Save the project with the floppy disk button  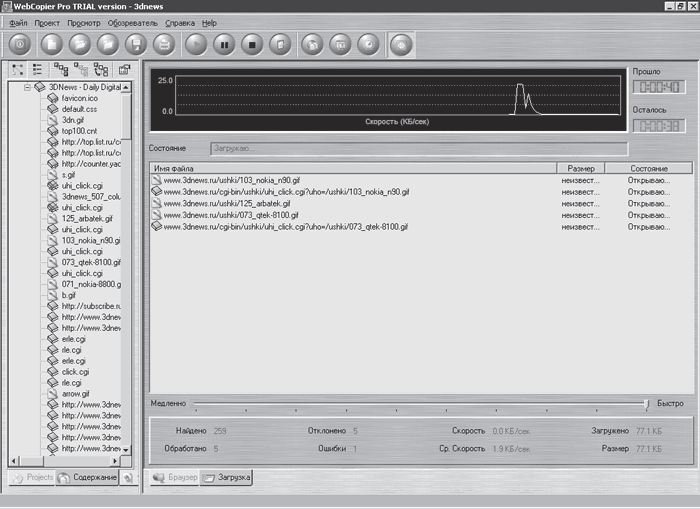[x=136, y=44]
